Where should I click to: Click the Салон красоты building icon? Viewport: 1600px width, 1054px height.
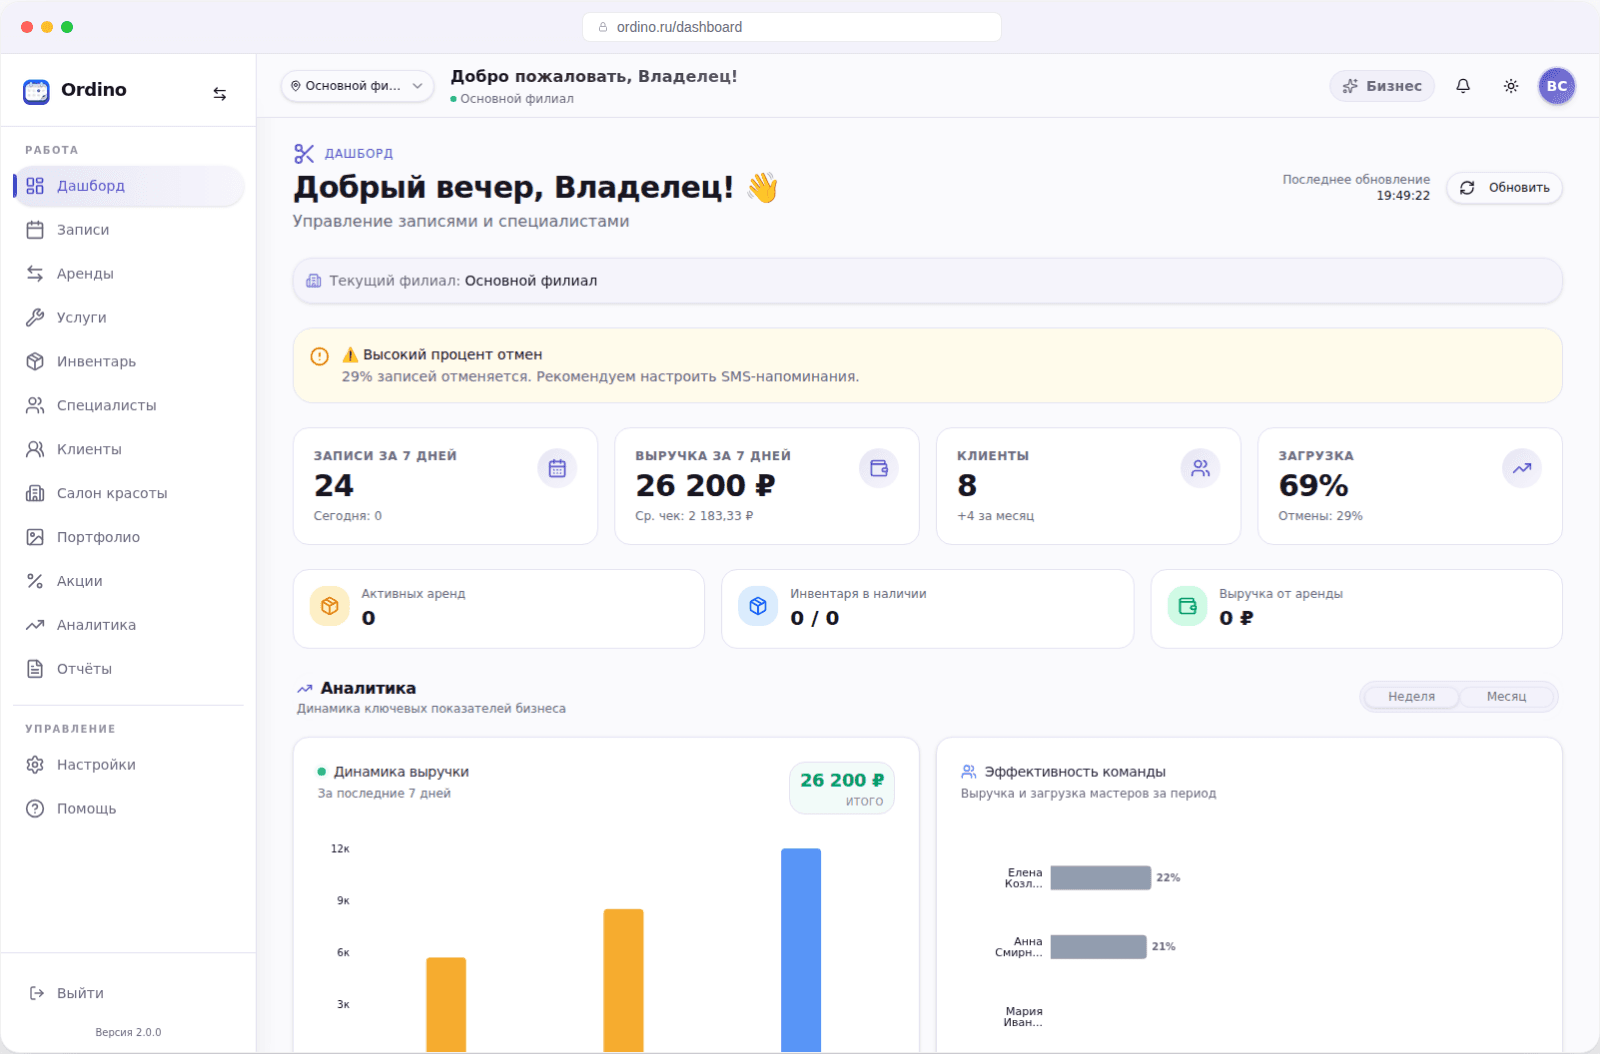point(35,494)
